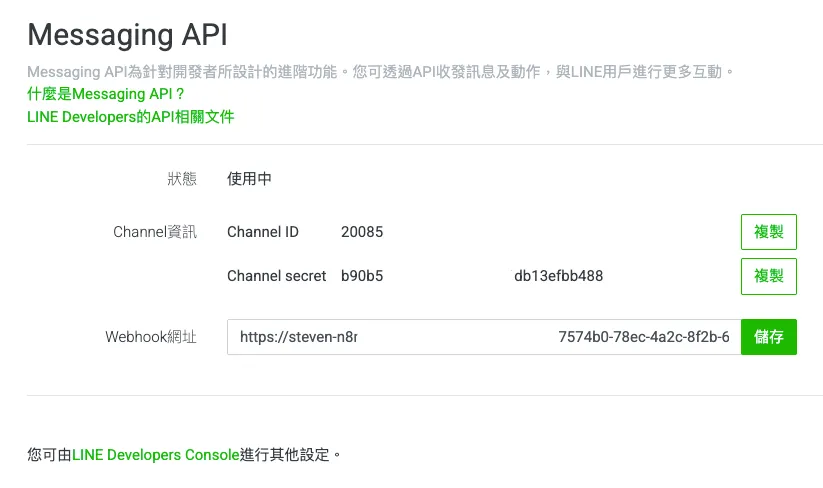Open LINE Developers的API相關文件 link
Viewport: 823px width, 488px height.
pos(131,116)
